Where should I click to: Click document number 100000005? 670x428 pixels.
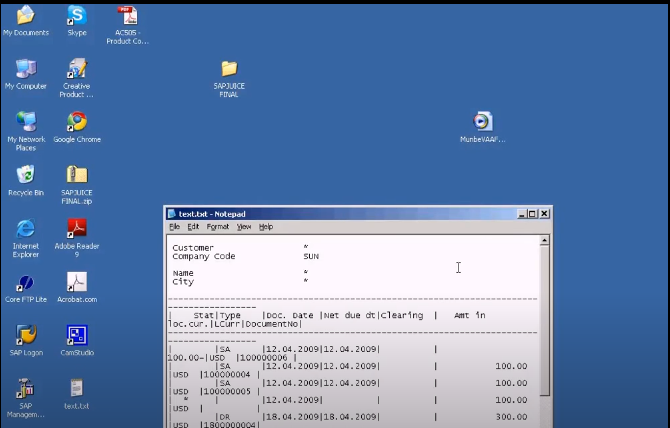pyautogui.click(x=227, y=392)
